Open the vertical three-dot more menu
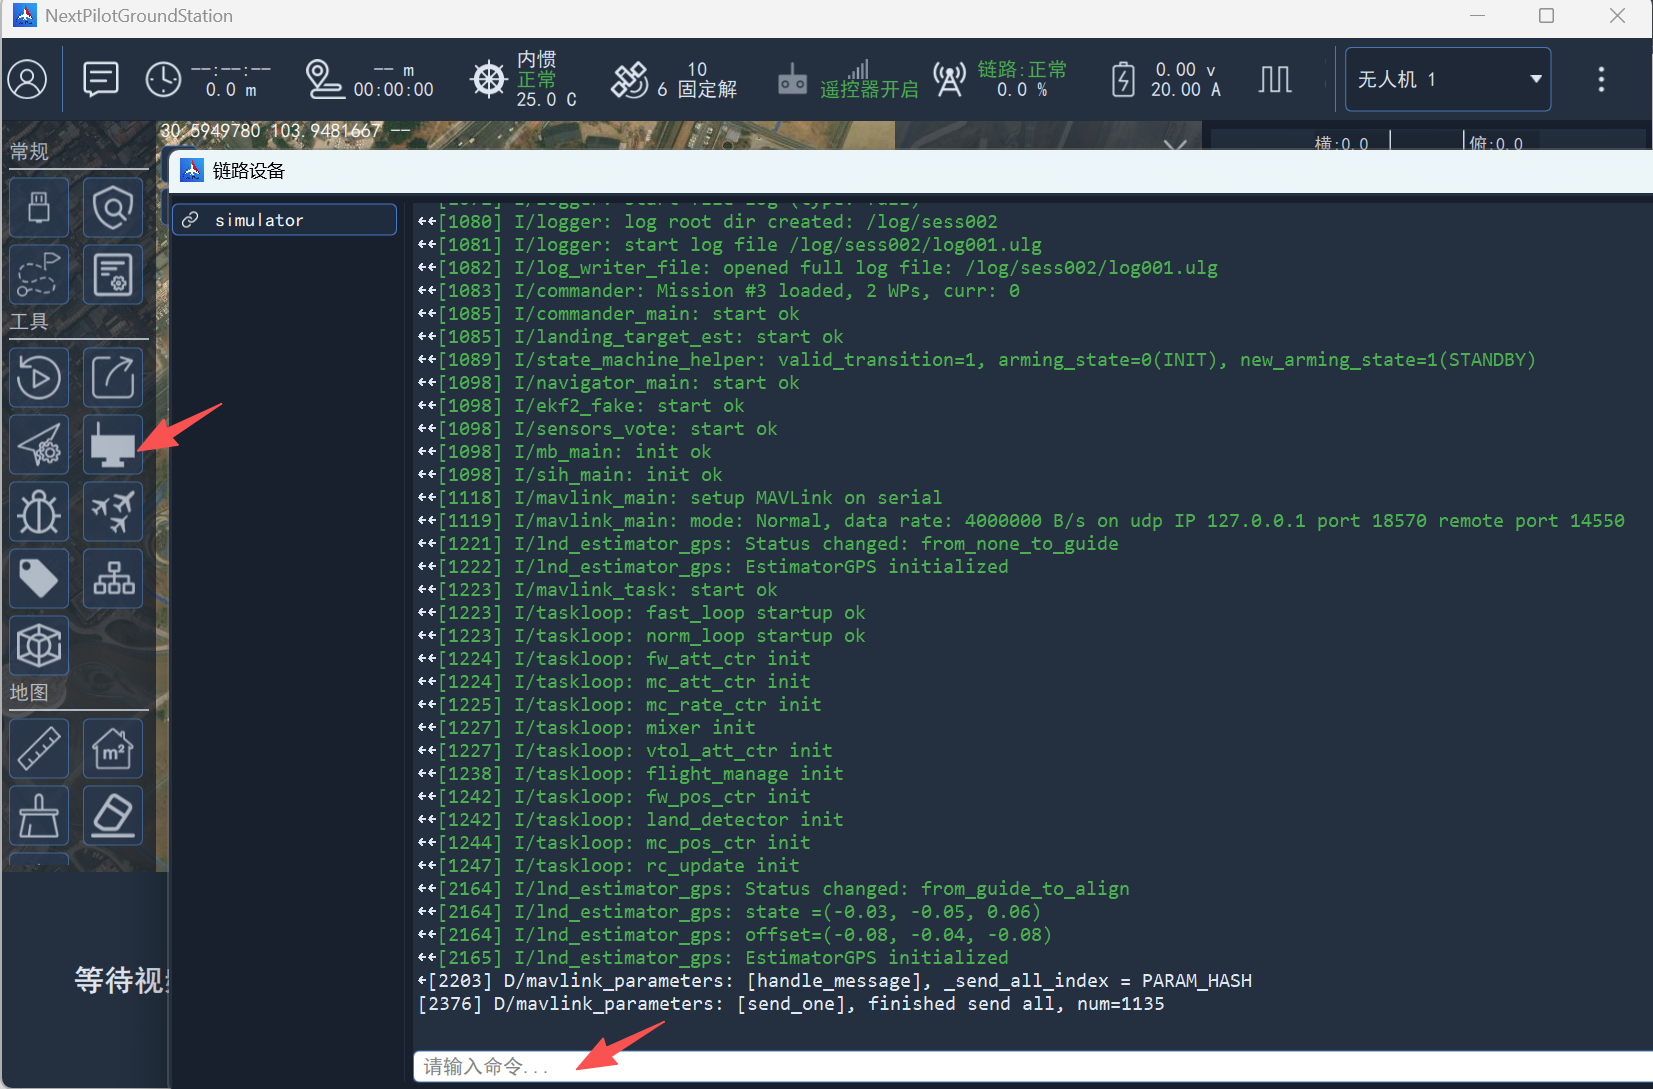 tap(1601, 79)
